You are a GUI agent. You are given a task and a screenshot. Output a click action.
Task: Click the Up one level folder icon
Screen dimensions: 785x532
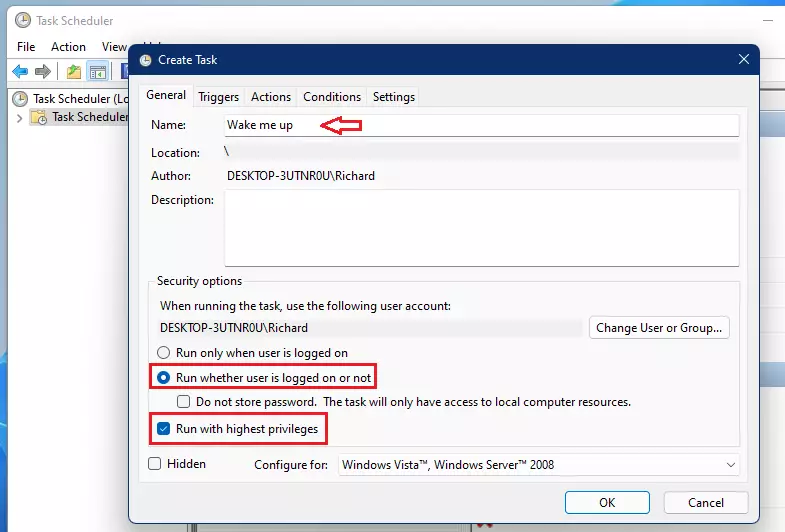(x=74, y=72)
